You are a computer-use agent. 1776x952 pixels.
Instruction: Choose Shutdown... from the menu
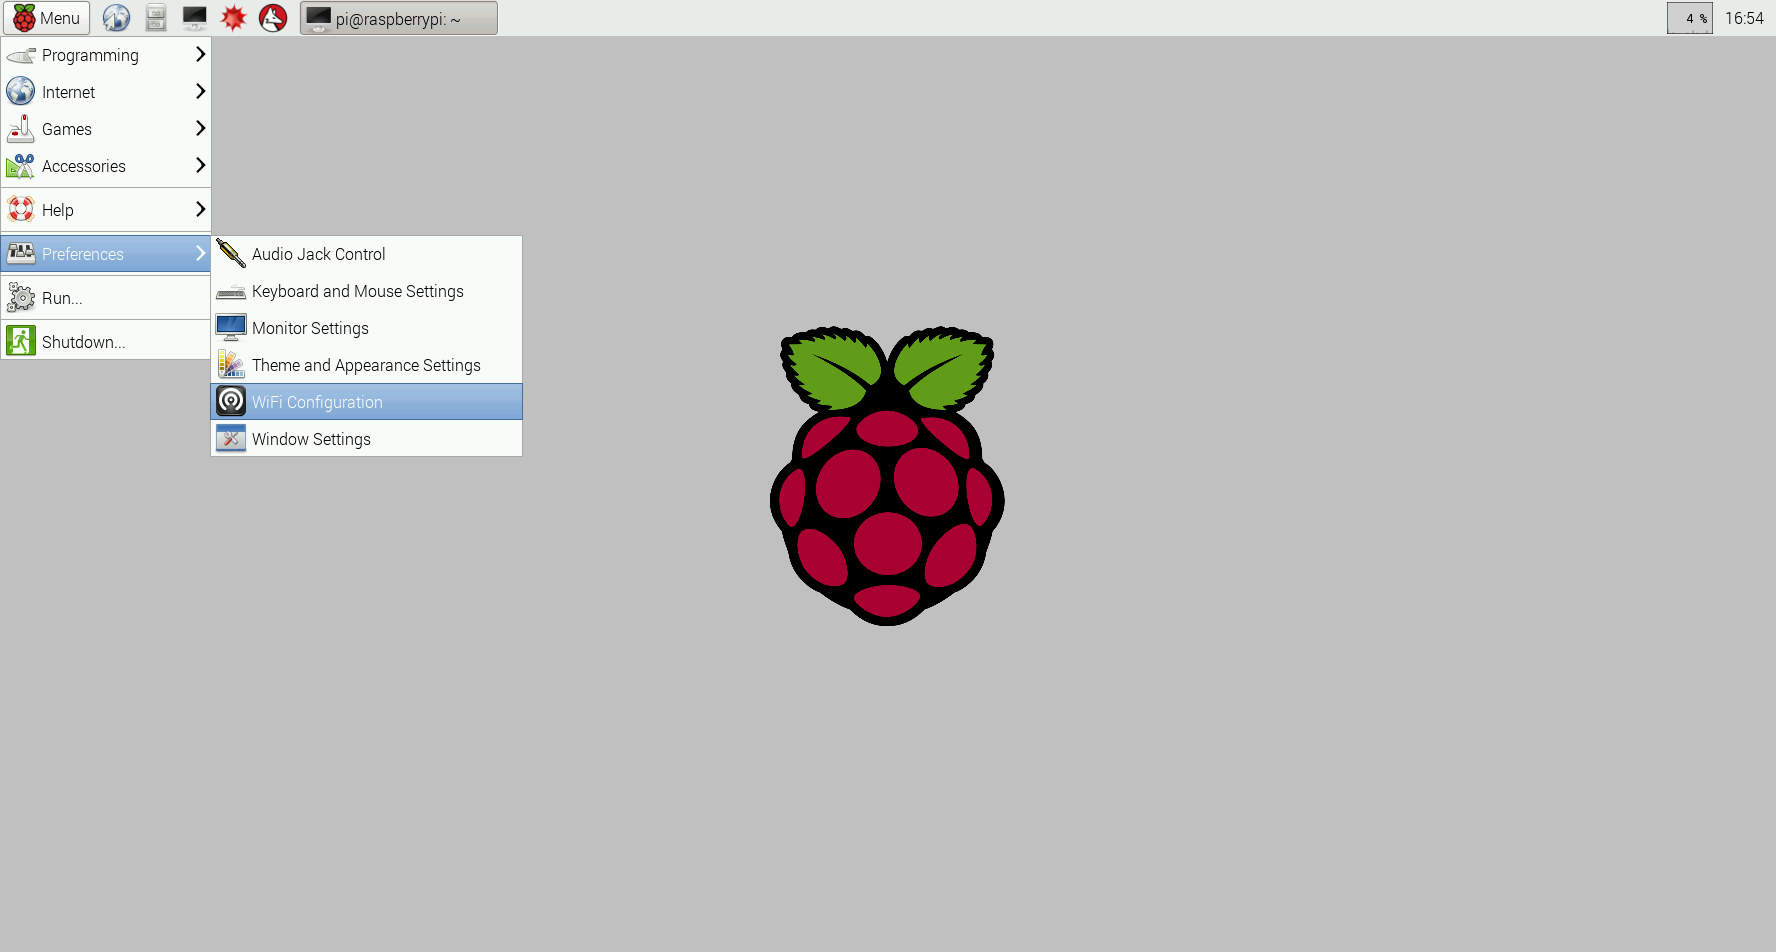106,342
